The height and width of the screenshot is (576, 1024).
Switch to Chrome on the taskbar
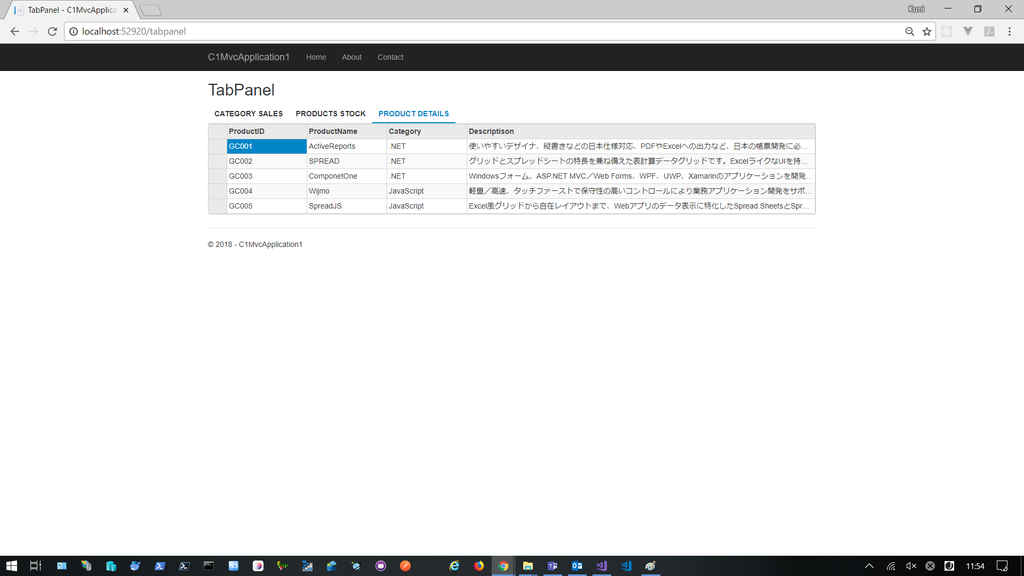pyautogui.click(x=504, y=566)
